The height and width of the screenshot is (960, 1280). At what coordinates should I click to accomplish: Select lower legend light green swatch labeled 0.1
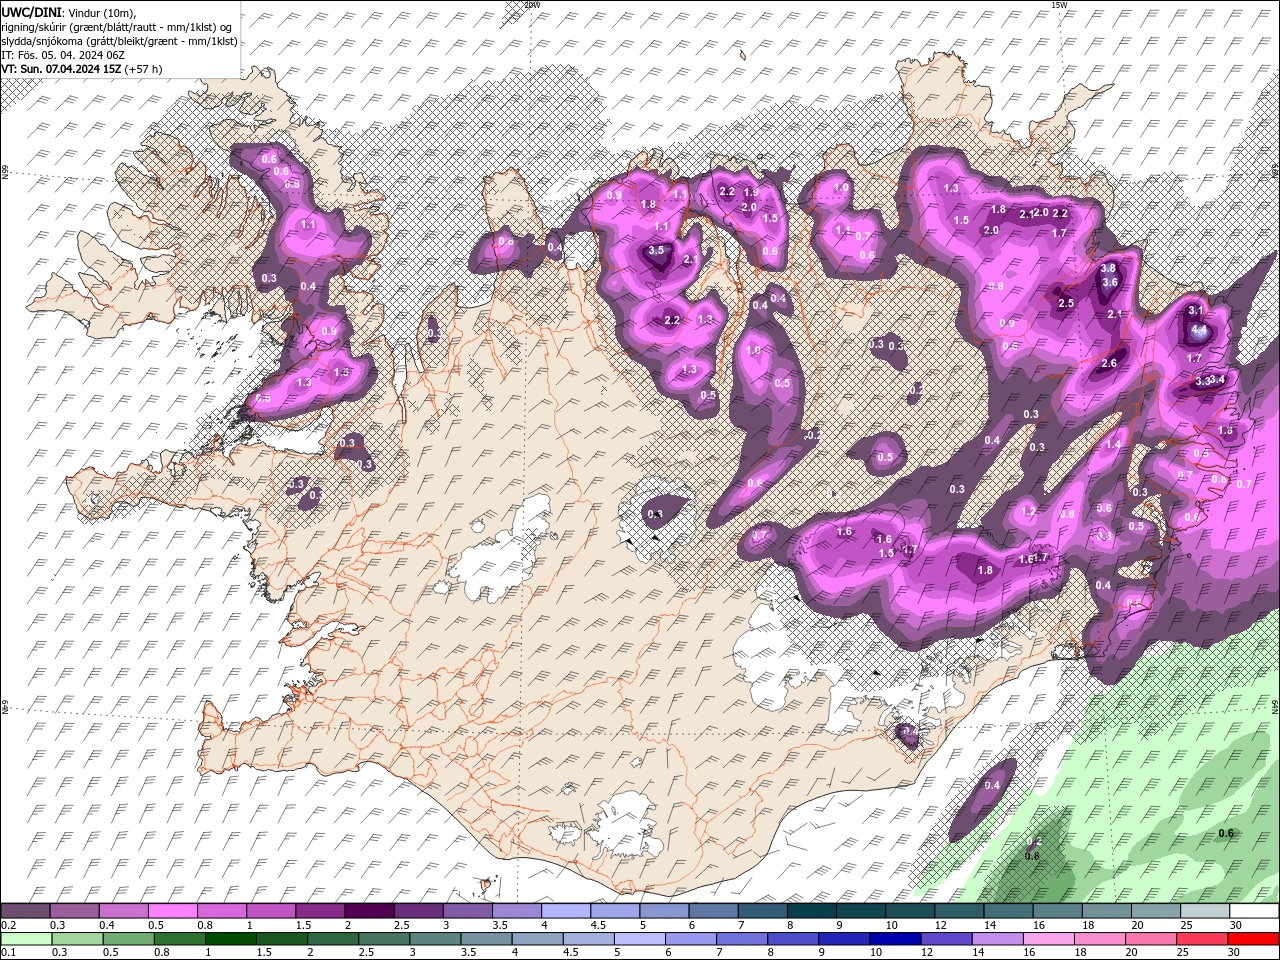point(26,939)
